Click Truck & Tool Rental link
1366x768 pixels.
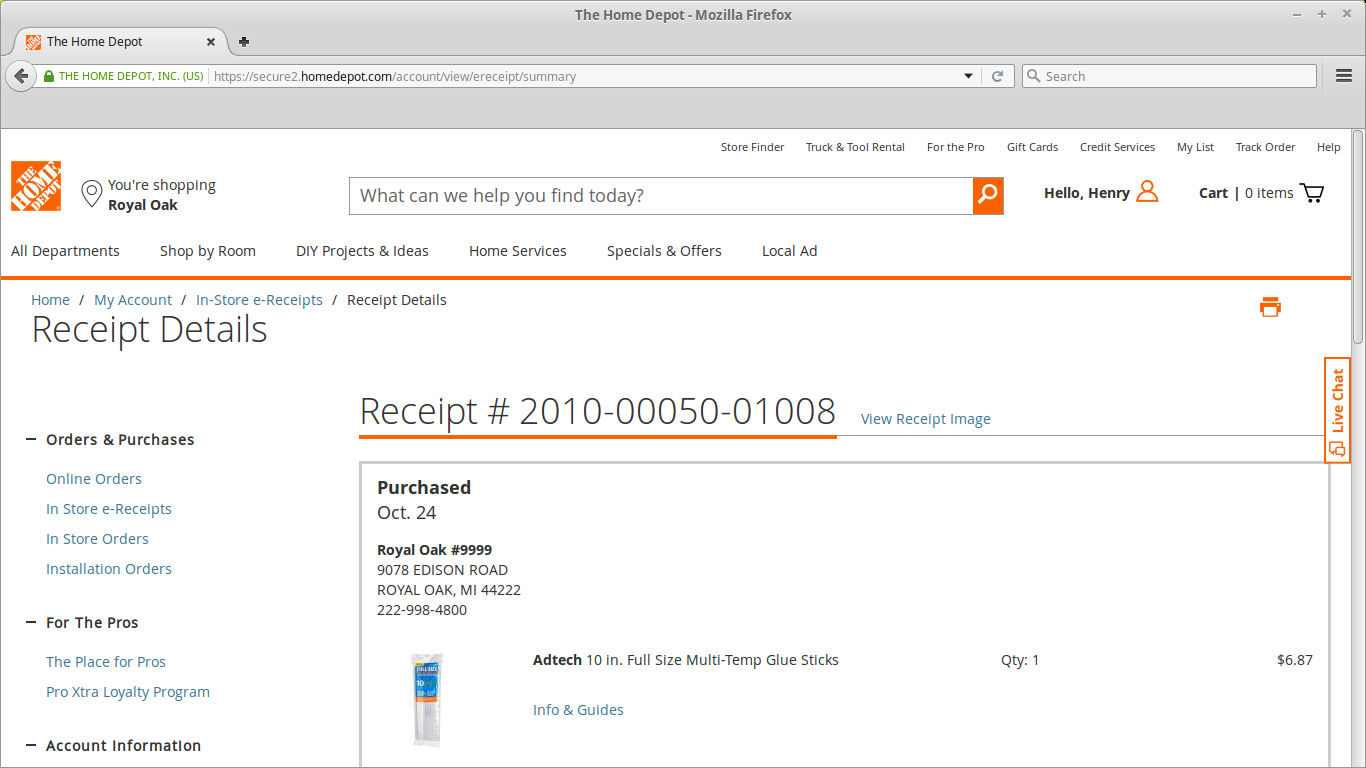coord(855,147)
